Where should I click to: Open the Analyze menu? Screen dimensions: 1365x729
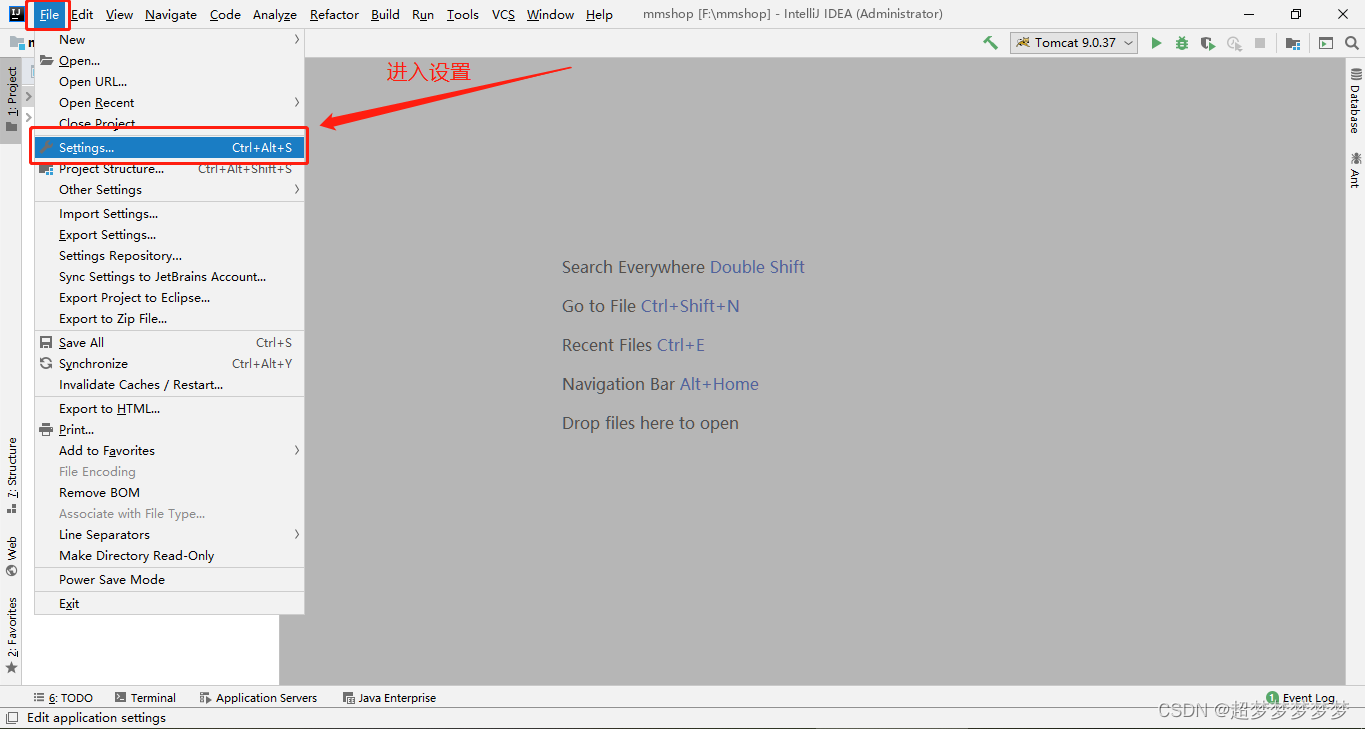(275, 14)
